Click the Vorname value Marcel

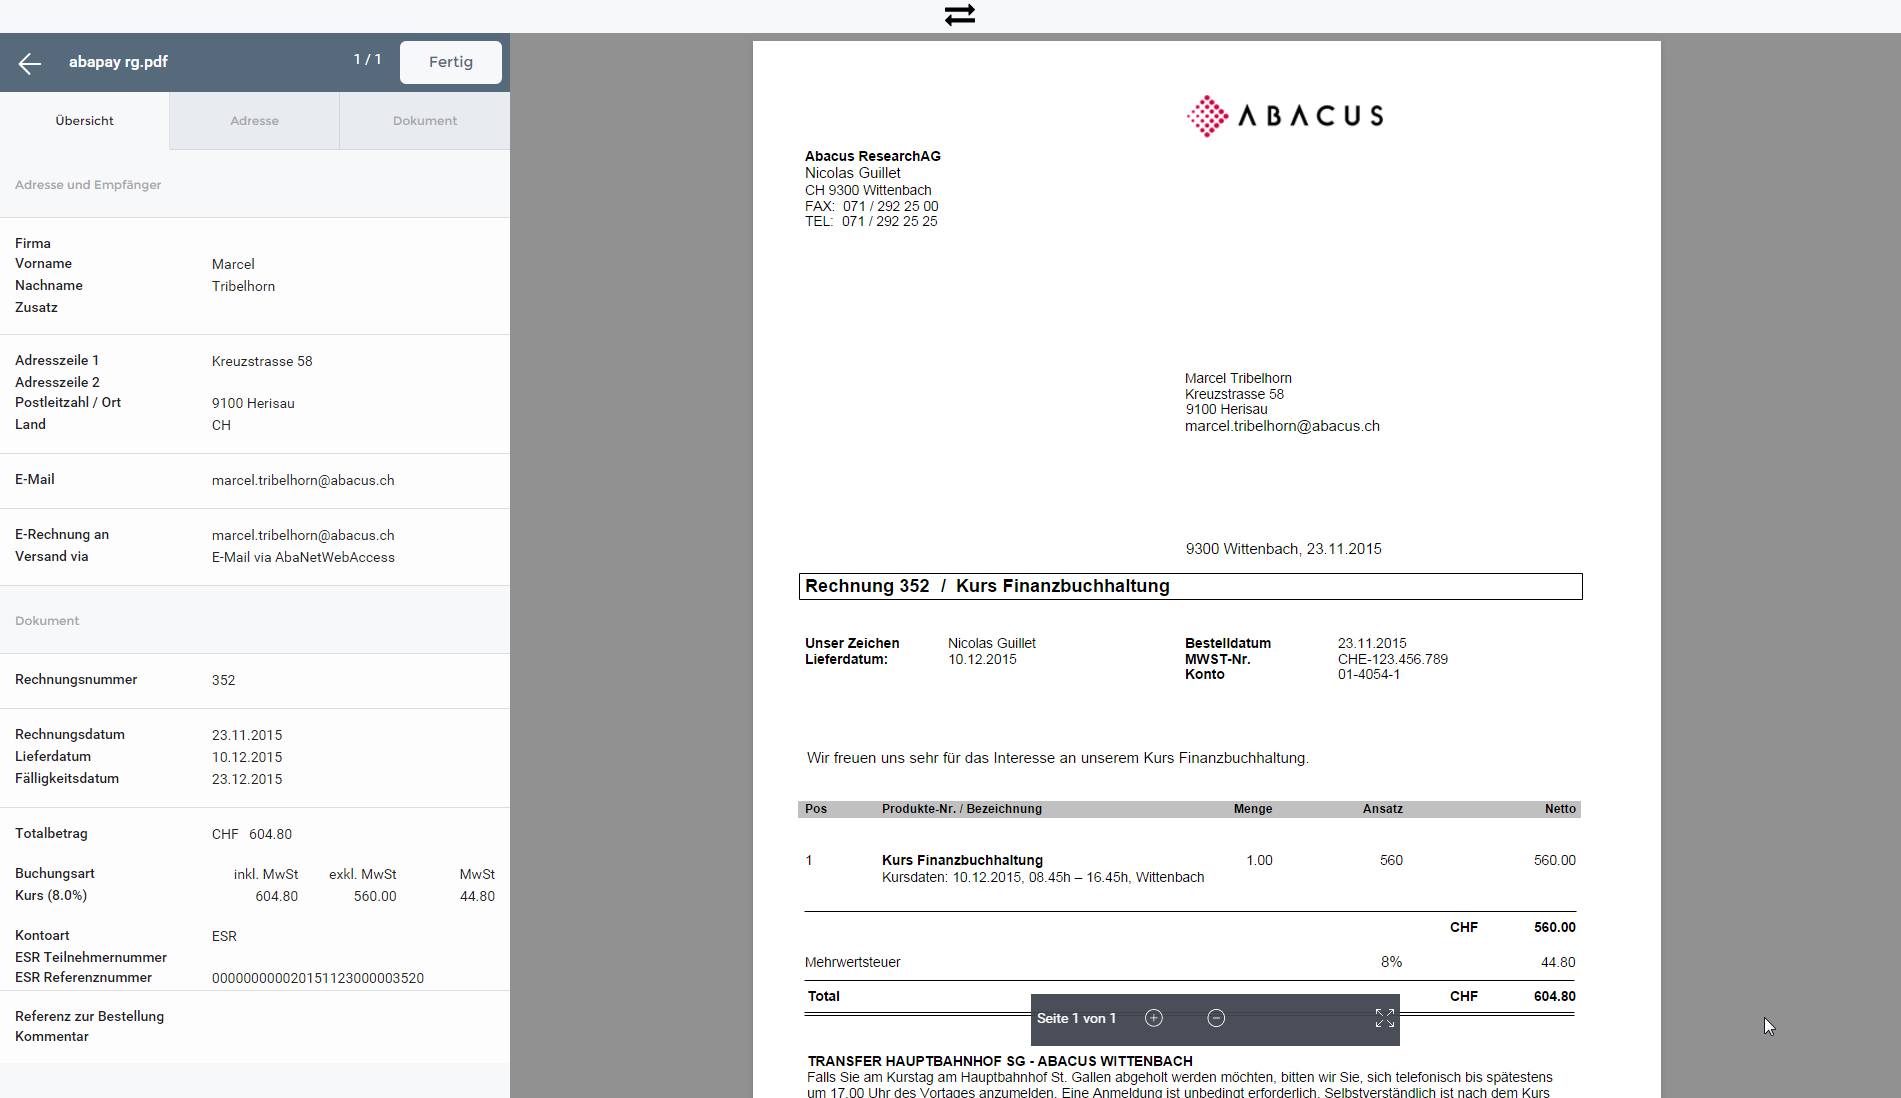tap(233, 265)
